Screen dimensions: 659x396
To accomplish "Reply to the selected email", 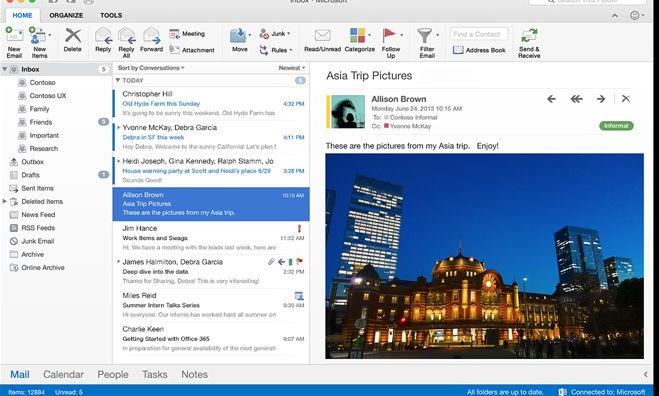I will pyautogui.click(x=103, y=40).
